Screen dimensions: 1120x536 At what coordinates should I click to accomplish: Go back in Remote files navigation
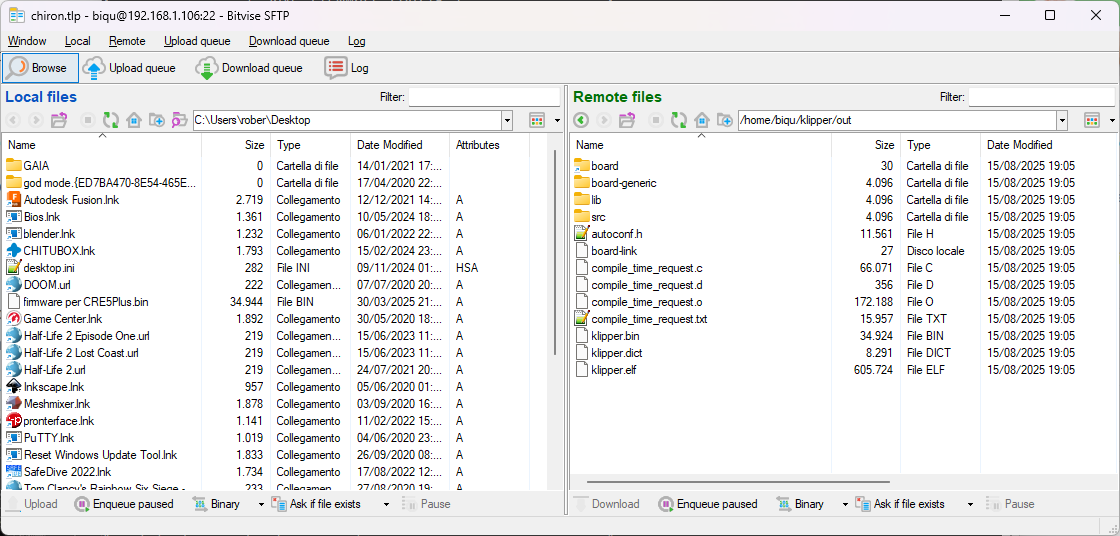coord(581,120)
